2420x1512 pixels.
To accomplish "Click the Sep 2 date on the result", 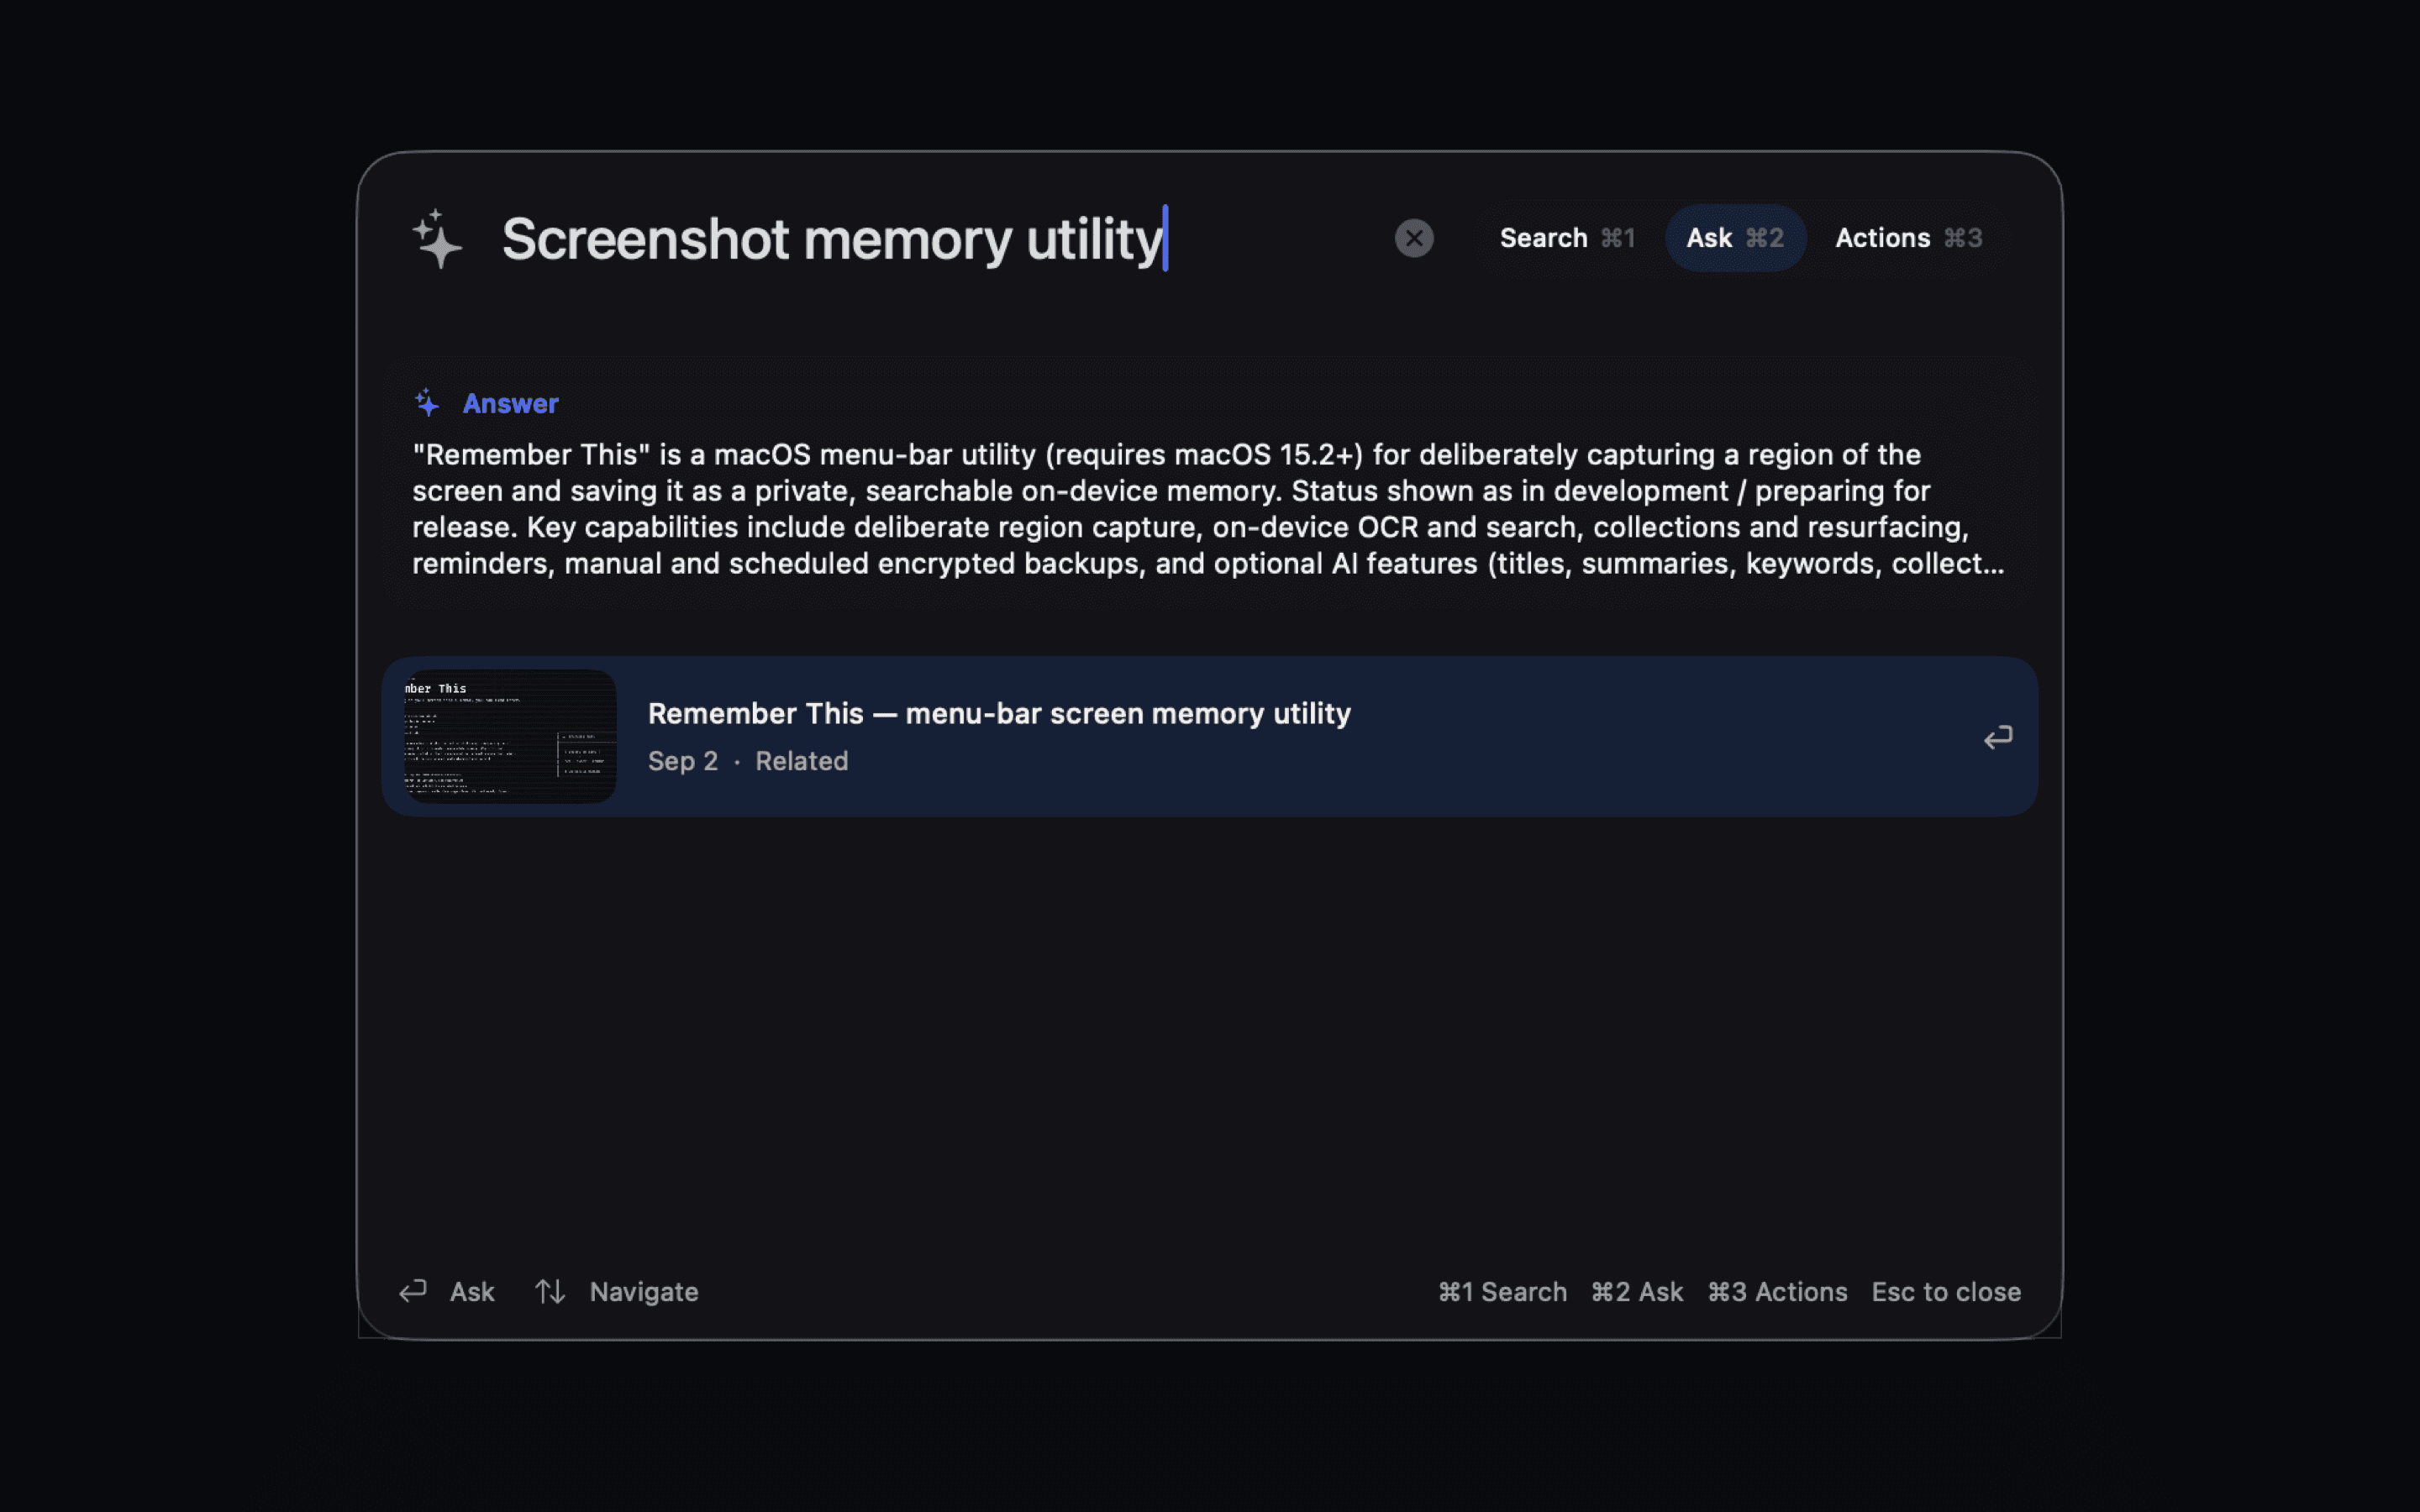I will coord(683,761).
